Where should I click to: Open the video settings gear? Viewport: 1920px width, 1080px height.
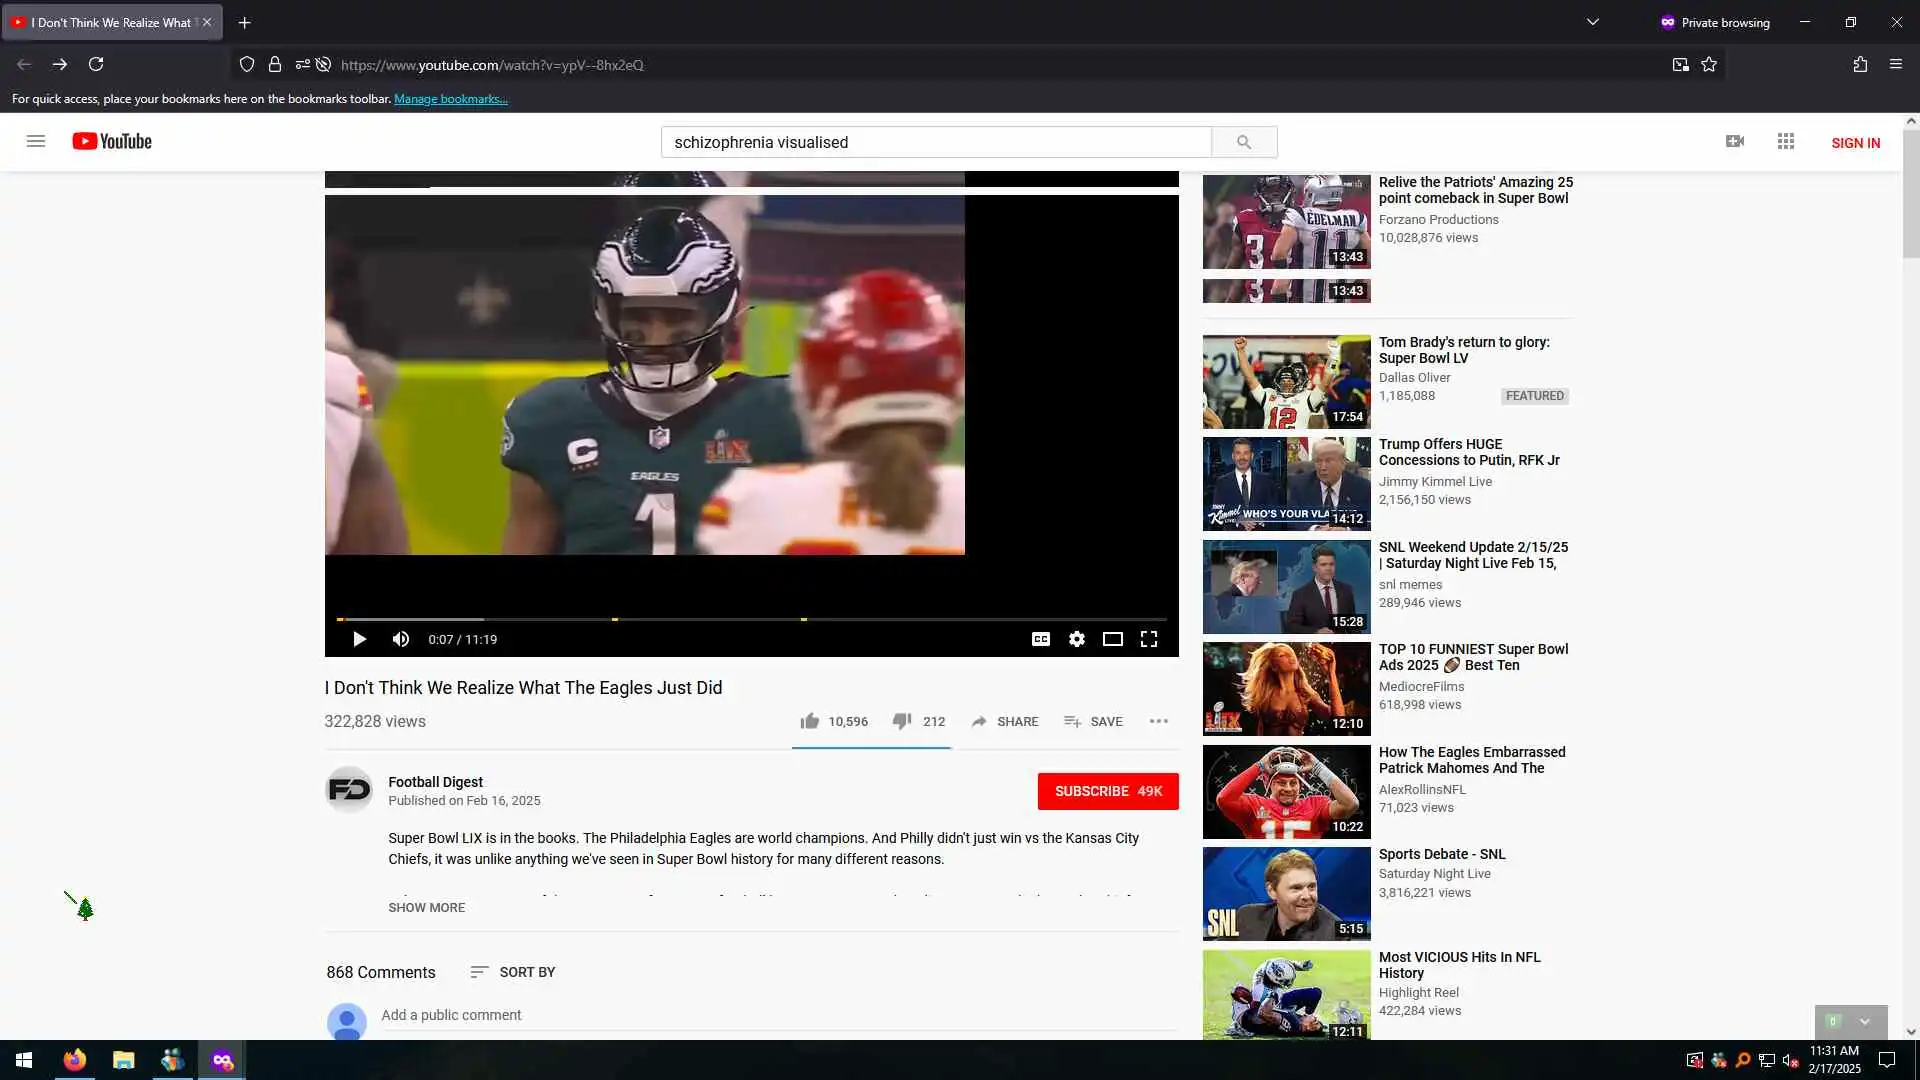pyautogui.click(x=1076, y=640)
